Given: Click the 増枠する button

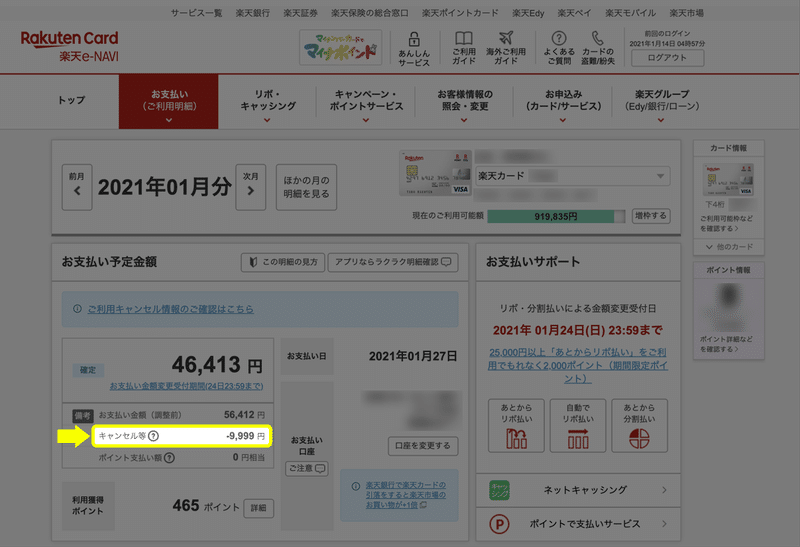Looking at the screenshot, I should [x=651, y=216].
